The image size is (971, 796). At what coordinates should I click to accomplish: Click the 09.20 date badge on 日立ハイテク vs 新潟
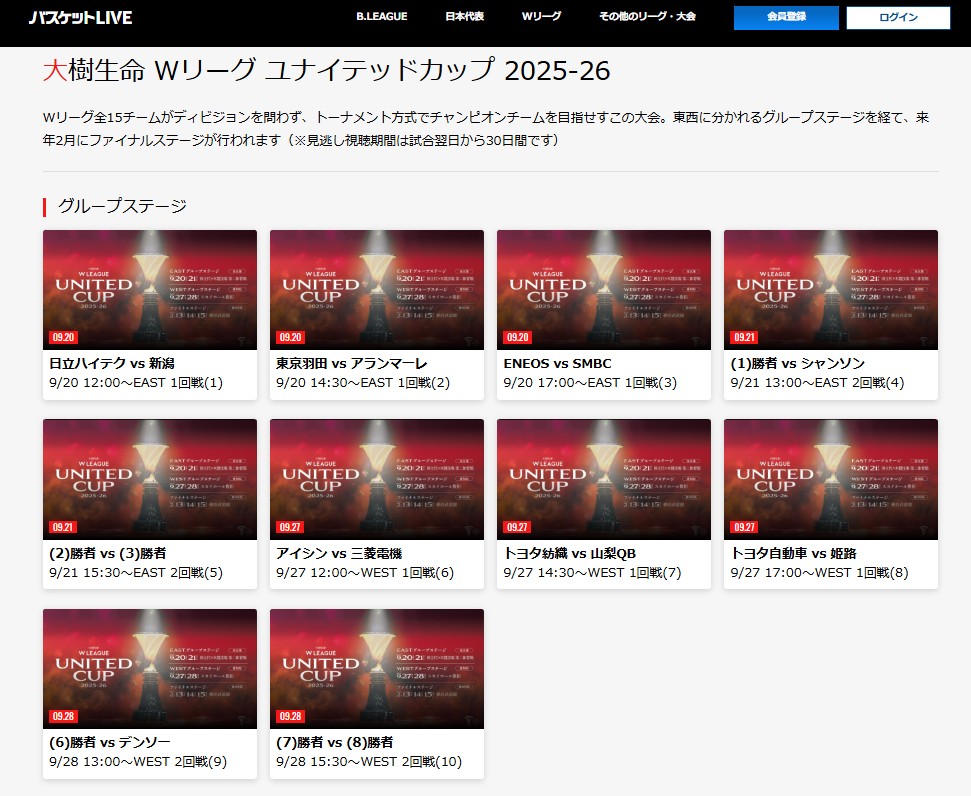click(63, 337)
